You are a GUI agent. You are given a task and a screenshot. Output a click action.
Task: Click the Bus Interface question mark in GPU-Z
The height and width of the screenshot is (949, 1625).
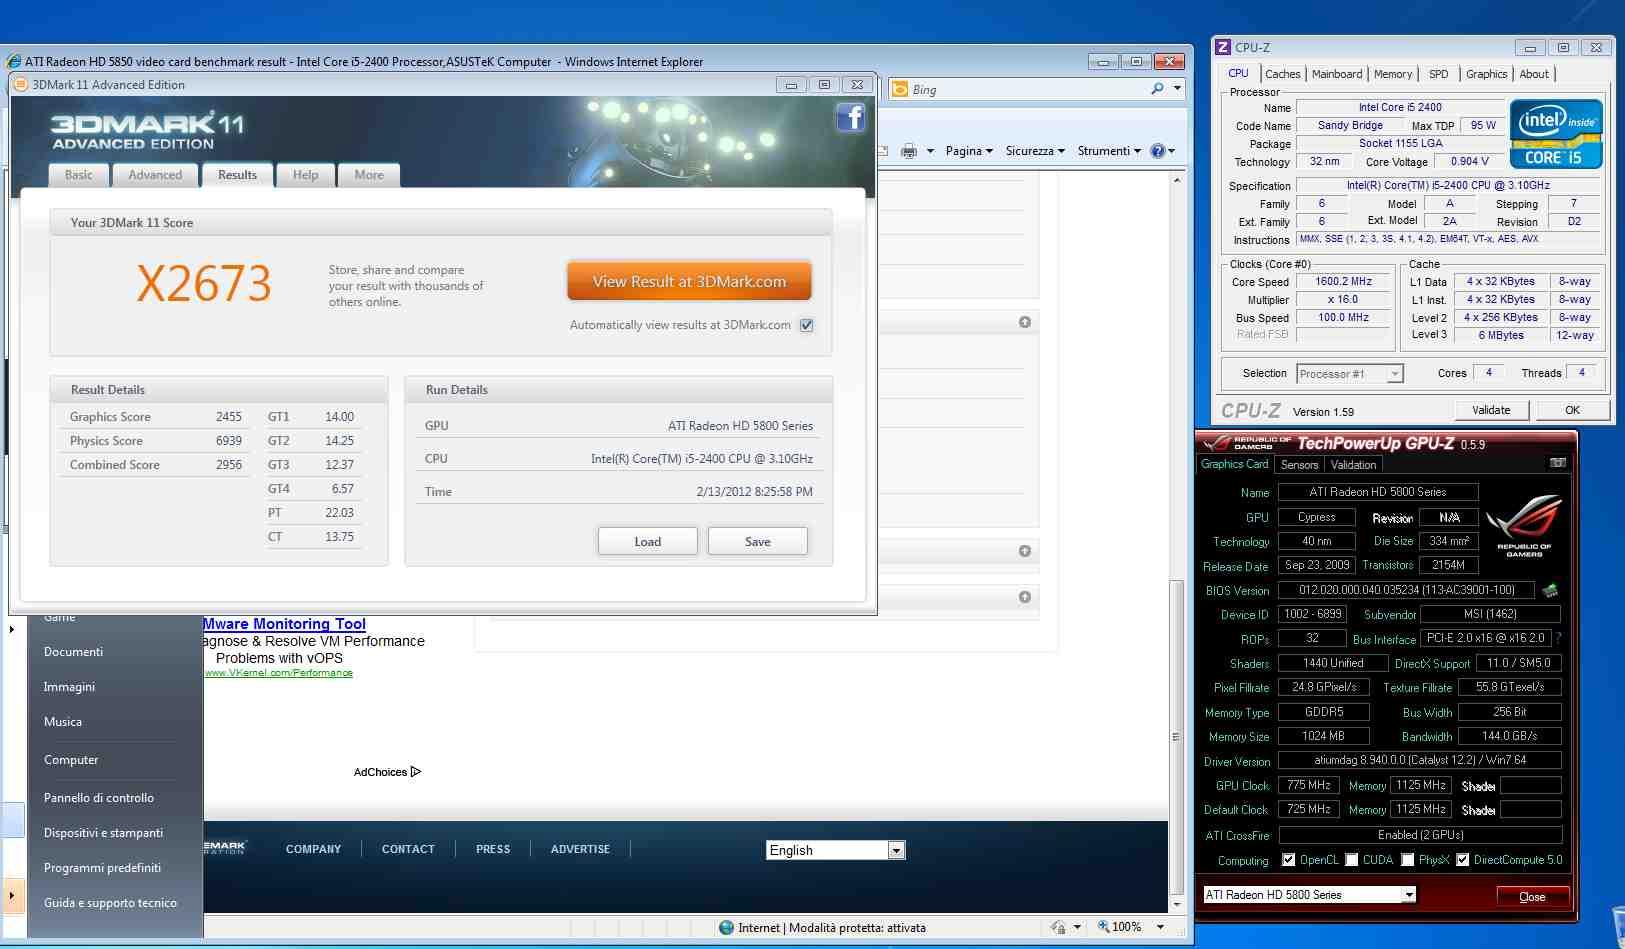point(1558,638)
